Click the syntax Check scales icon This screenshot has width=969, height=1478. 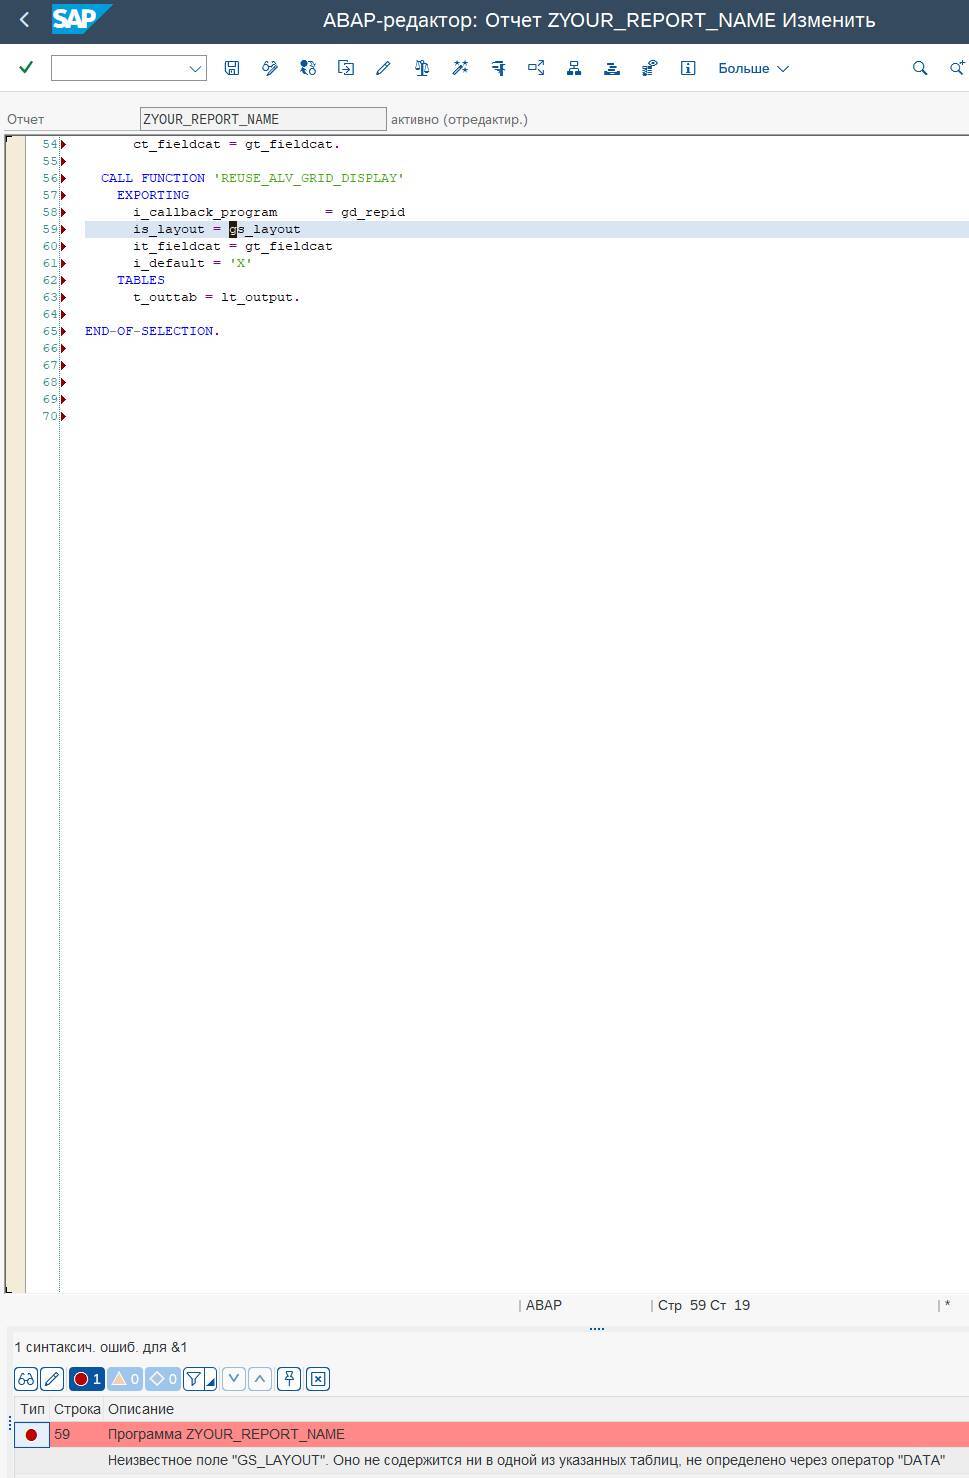[x=422, y=68]
